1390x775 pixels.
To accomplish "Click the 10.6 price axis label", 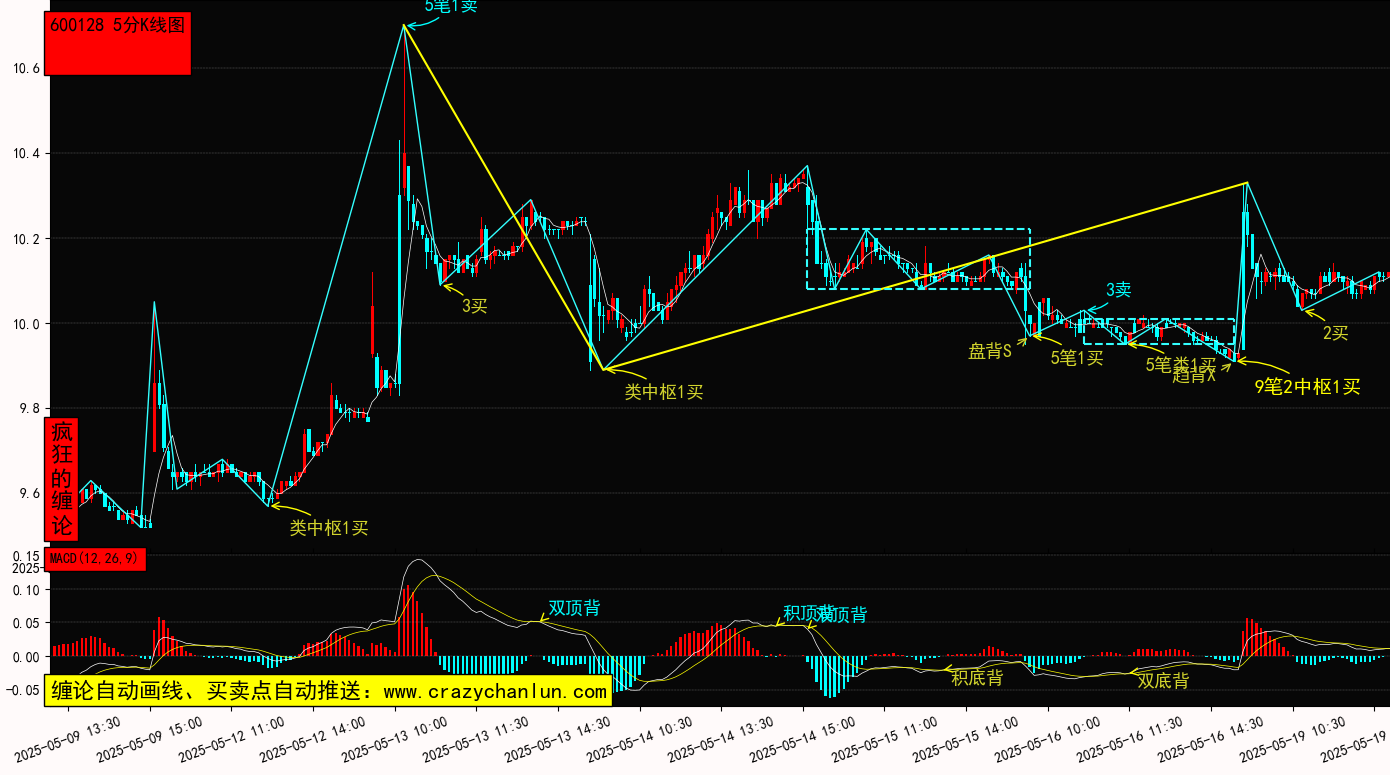I will pos(26,69).
